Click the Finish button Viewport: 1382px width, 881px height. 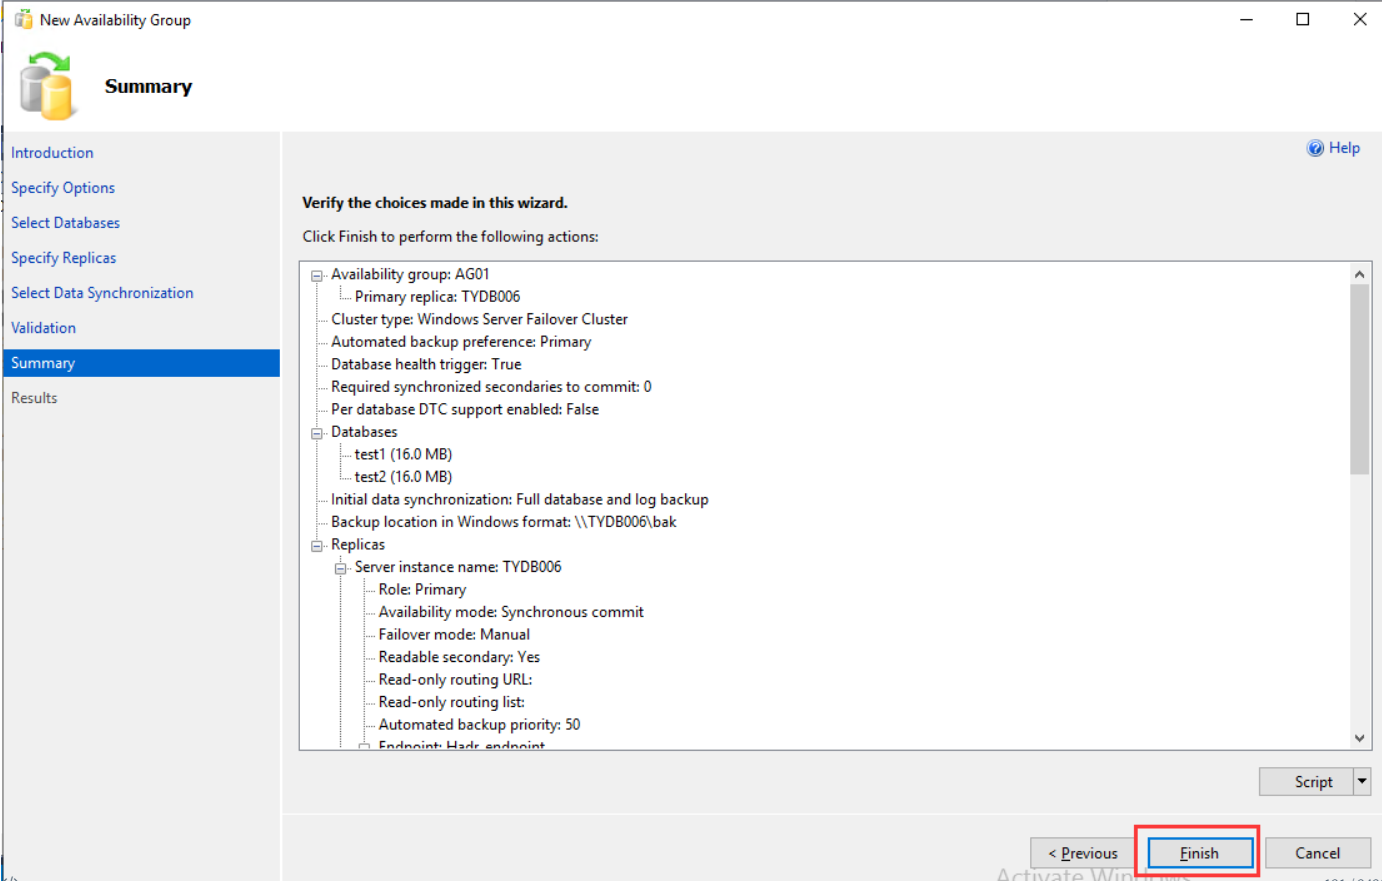coord(1199,853)
